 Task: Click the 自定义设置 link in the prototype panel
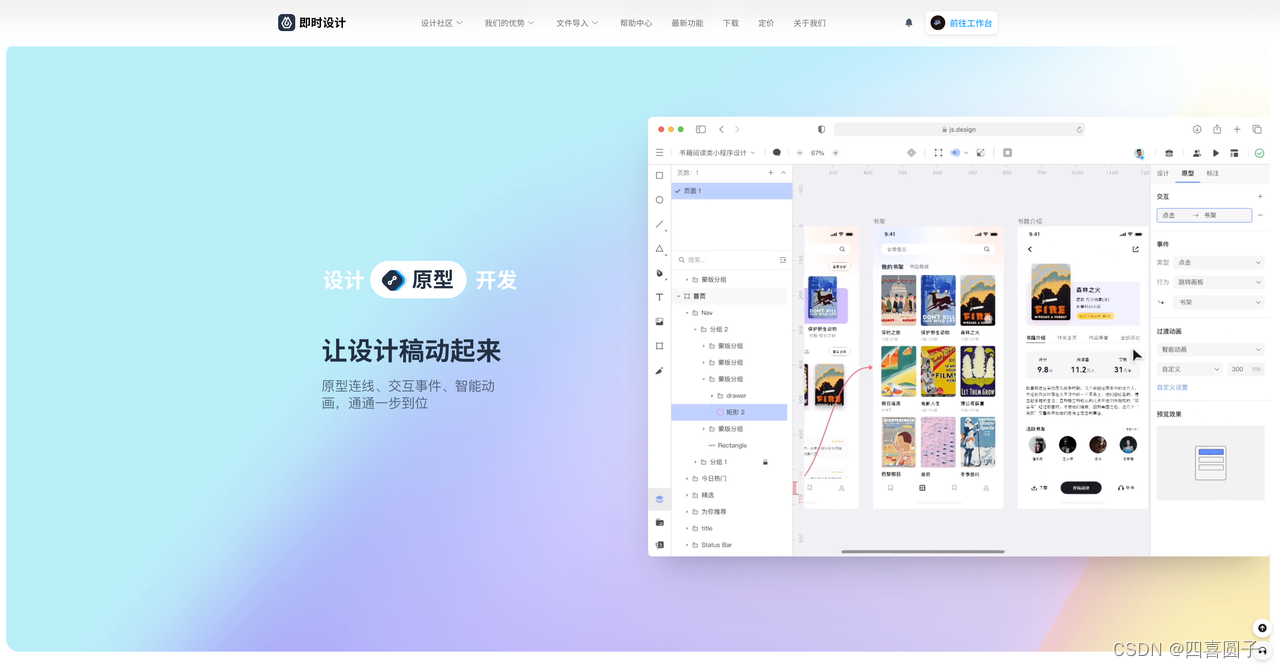[1171, 386]
